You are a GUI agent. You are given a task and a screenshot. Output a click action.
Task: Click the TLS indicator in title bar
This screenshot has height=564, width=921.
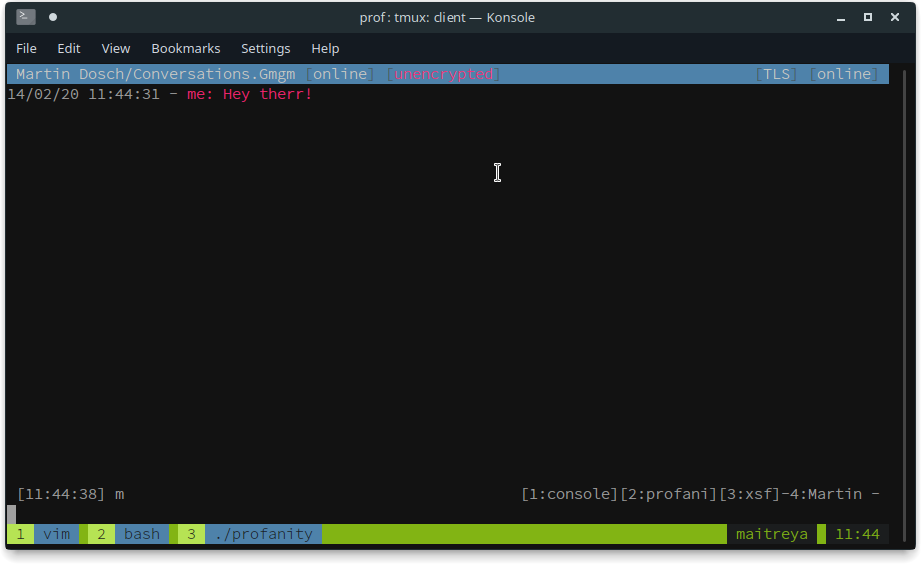pos(777,74)
